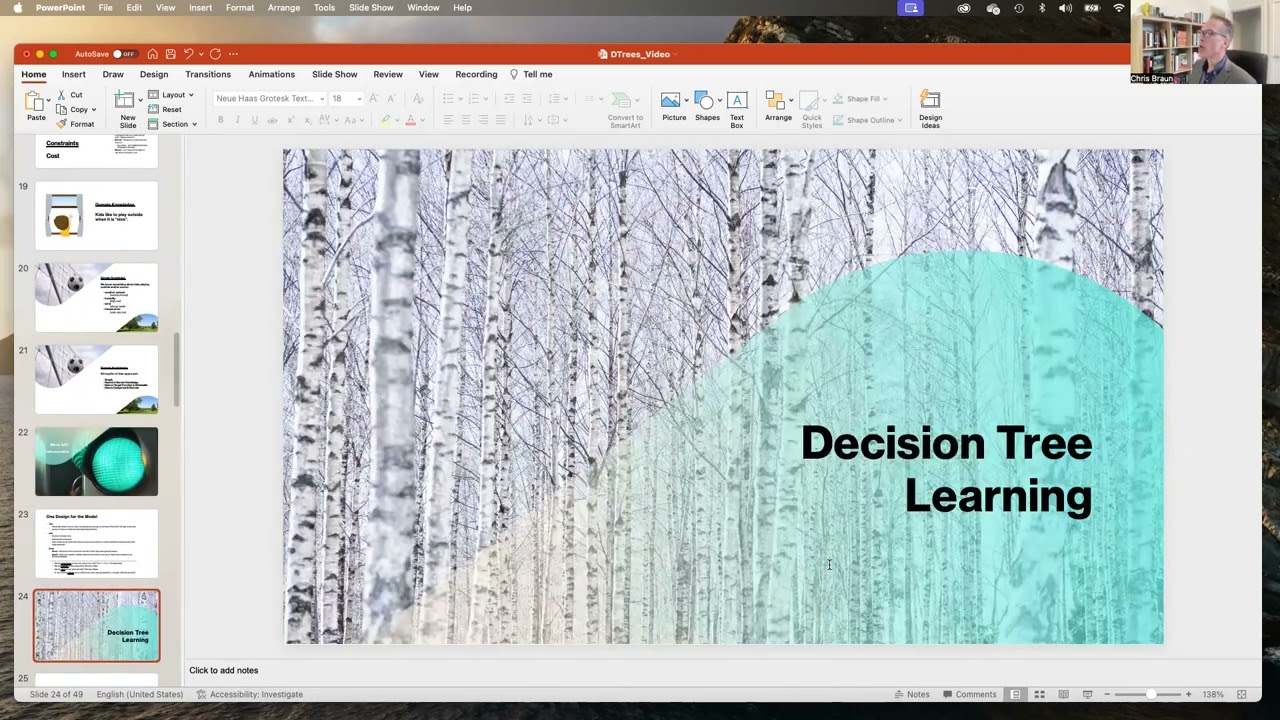Click the Reset slide icon

point(153,109)
